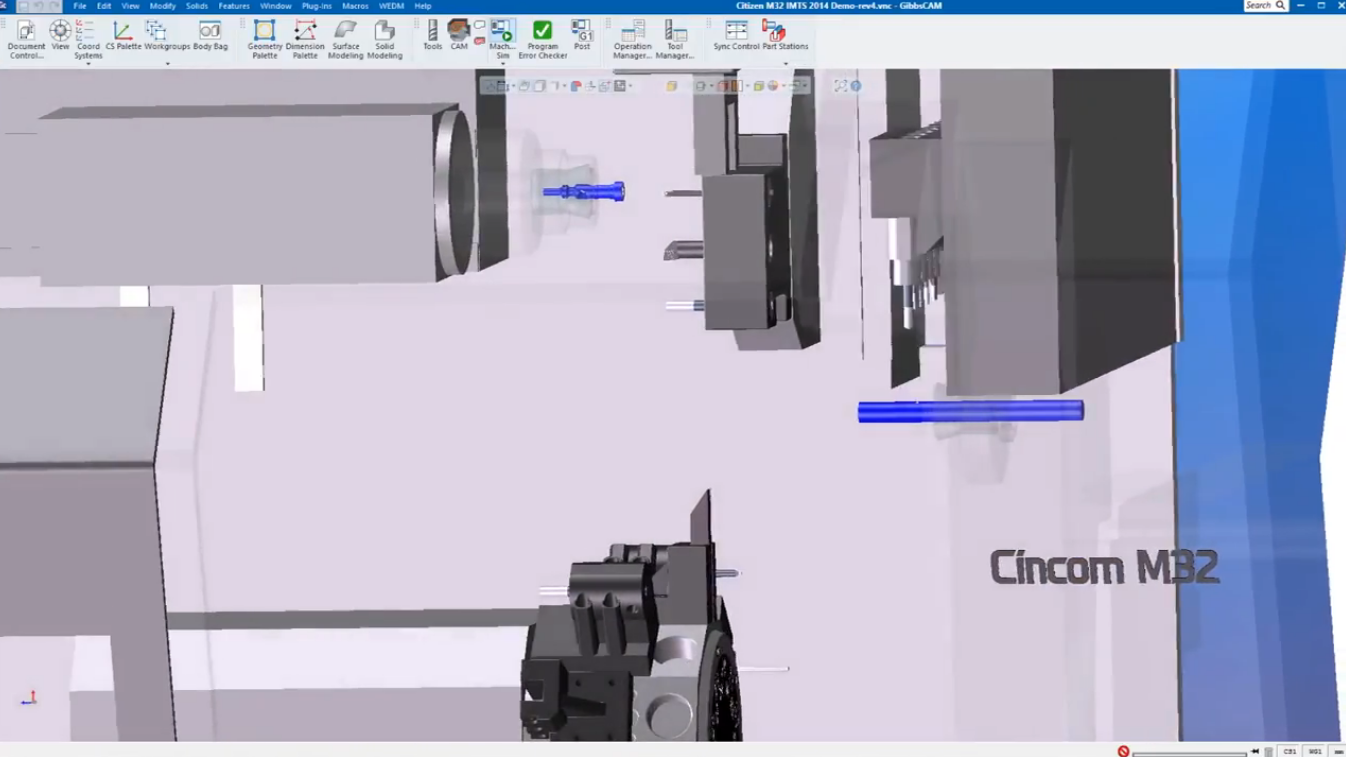The image size is (1346, 757).
Task: Open the View palette
Action: click(60, 35)
